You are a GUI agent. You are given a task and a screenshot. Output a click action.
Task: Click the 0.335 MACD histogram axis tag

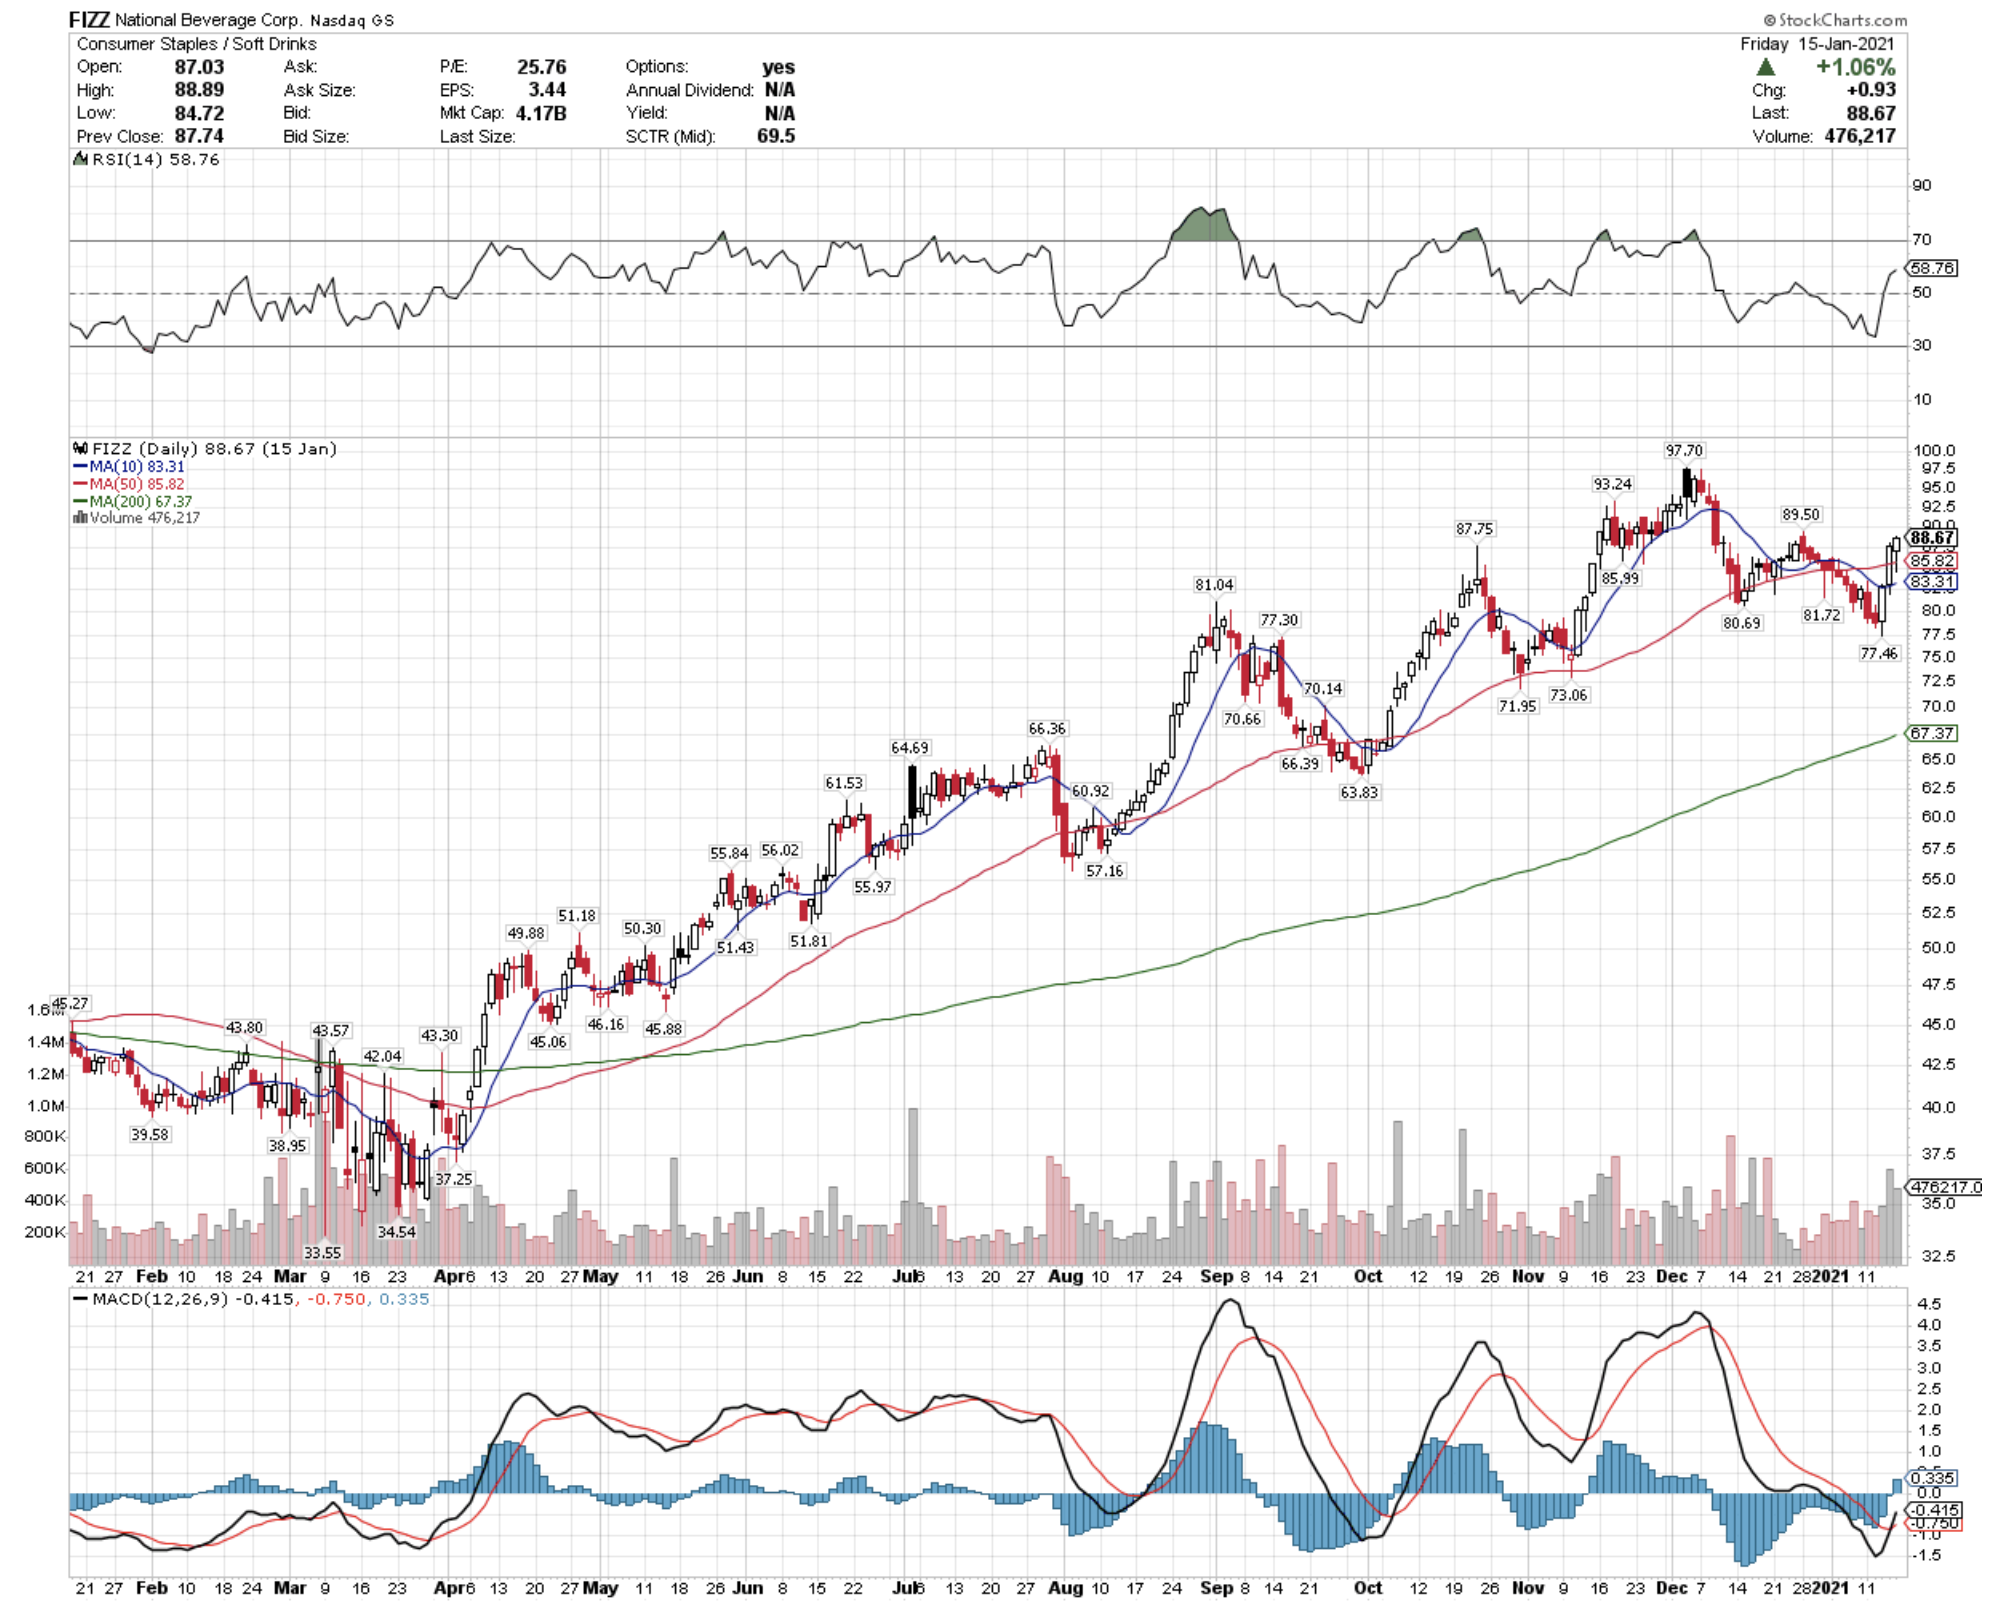pyautogui.click(x=1932, y=1478)
